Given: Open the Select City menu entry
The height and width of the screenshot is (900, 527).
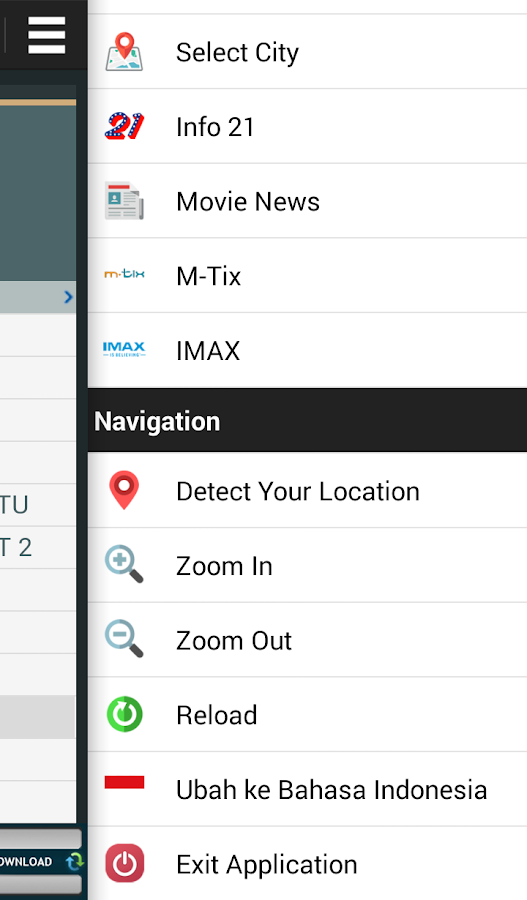Looking at the screenshot, I should 307,52.
